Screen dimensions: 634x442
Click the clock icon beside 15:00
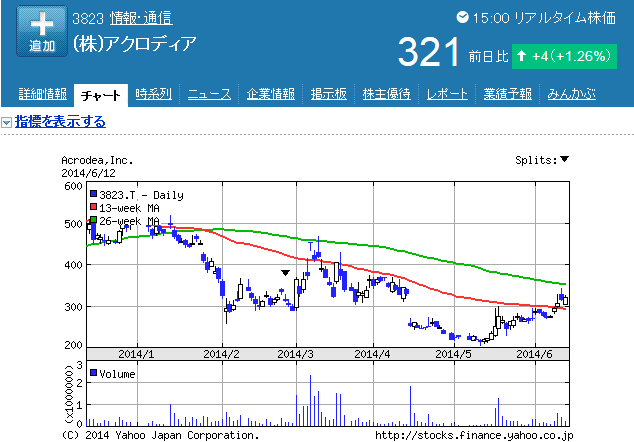462,17
